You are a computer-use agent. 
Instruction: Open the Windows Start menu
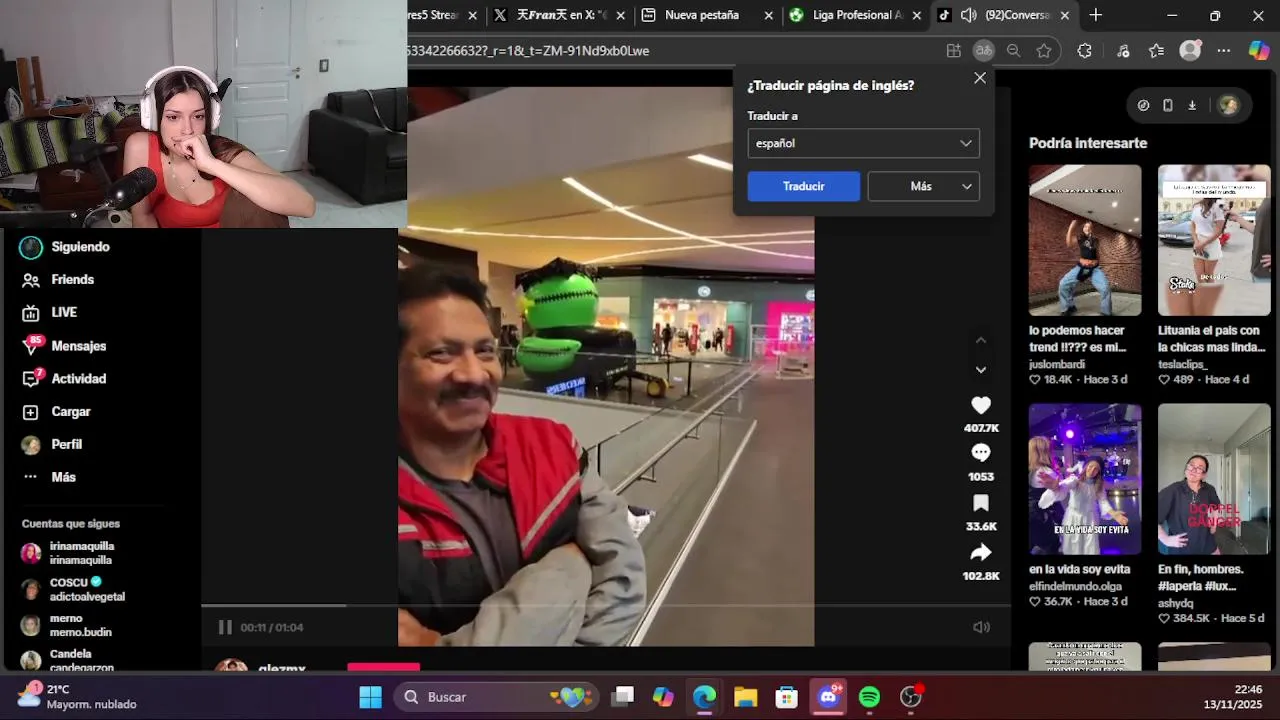pyautogui.click(x=370, y=697)
